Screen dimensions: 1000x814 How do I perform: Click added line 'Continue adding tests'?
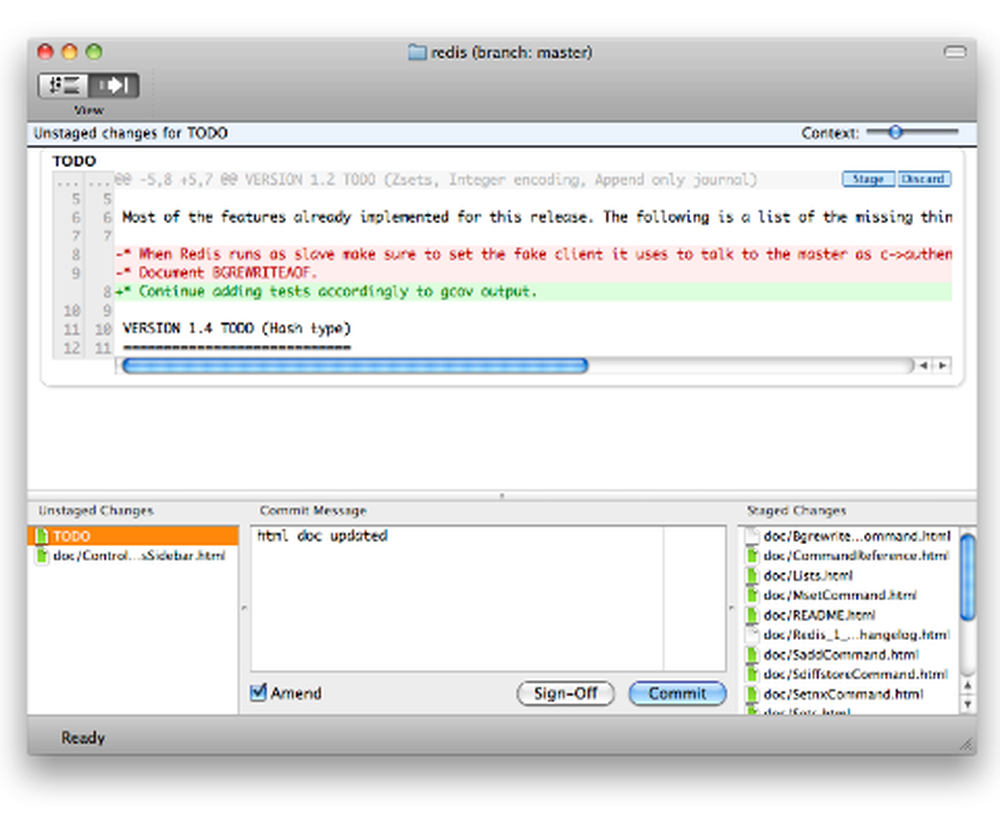(x=533, y=291)
